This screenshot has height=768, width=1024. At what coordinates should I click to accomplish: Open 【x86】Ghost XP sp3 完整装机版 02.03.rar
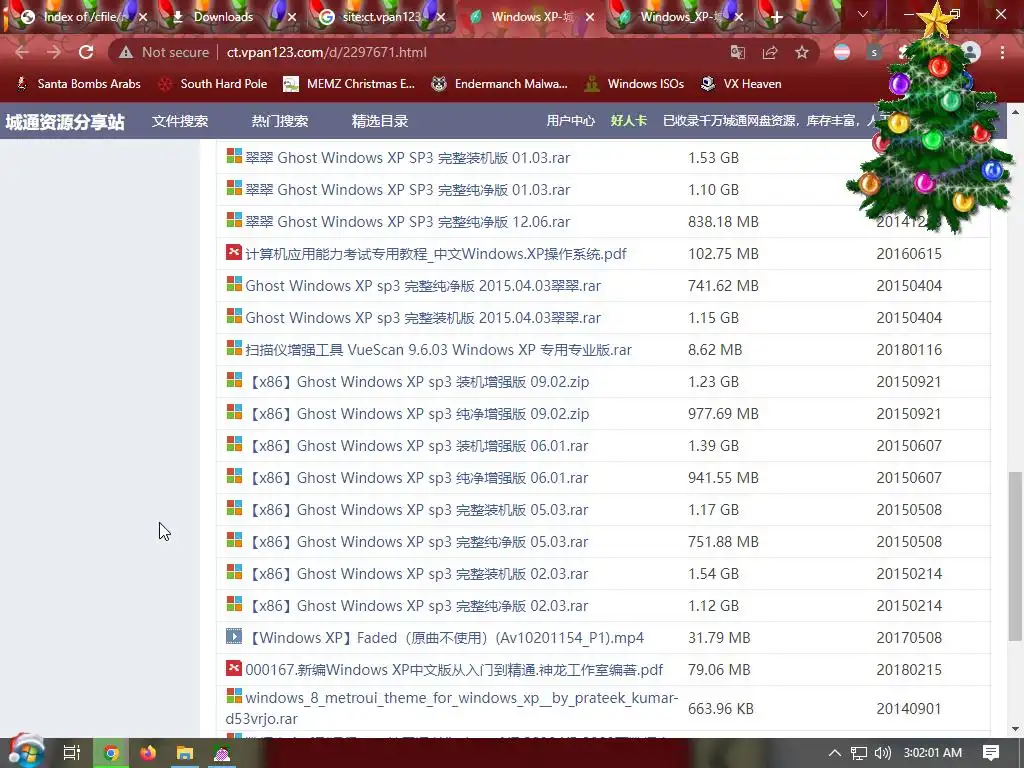pos(417,573)
